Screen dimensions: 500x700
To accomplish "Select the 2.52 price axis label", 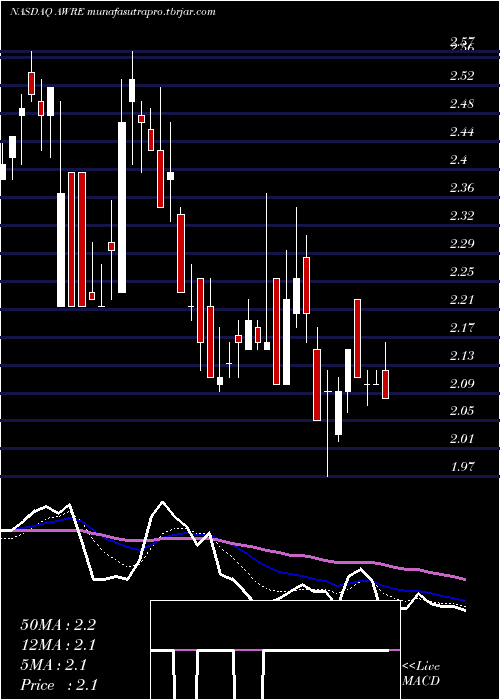I will pos(462,75).
